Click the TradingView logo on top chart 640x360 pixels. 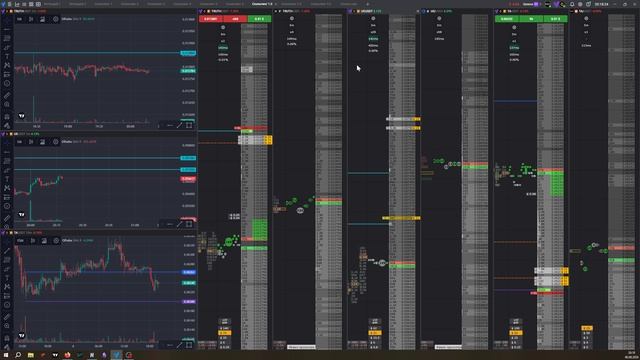22,116
